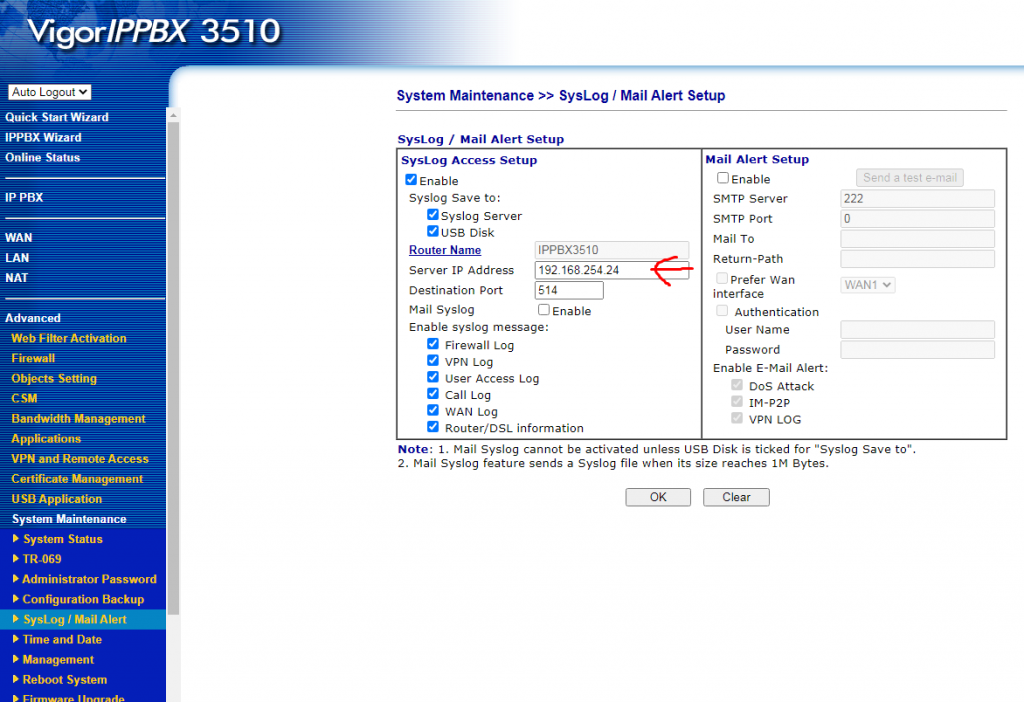Open Web Filter Activation
This screenshot has width=1024, height=702.
point(69,338)
